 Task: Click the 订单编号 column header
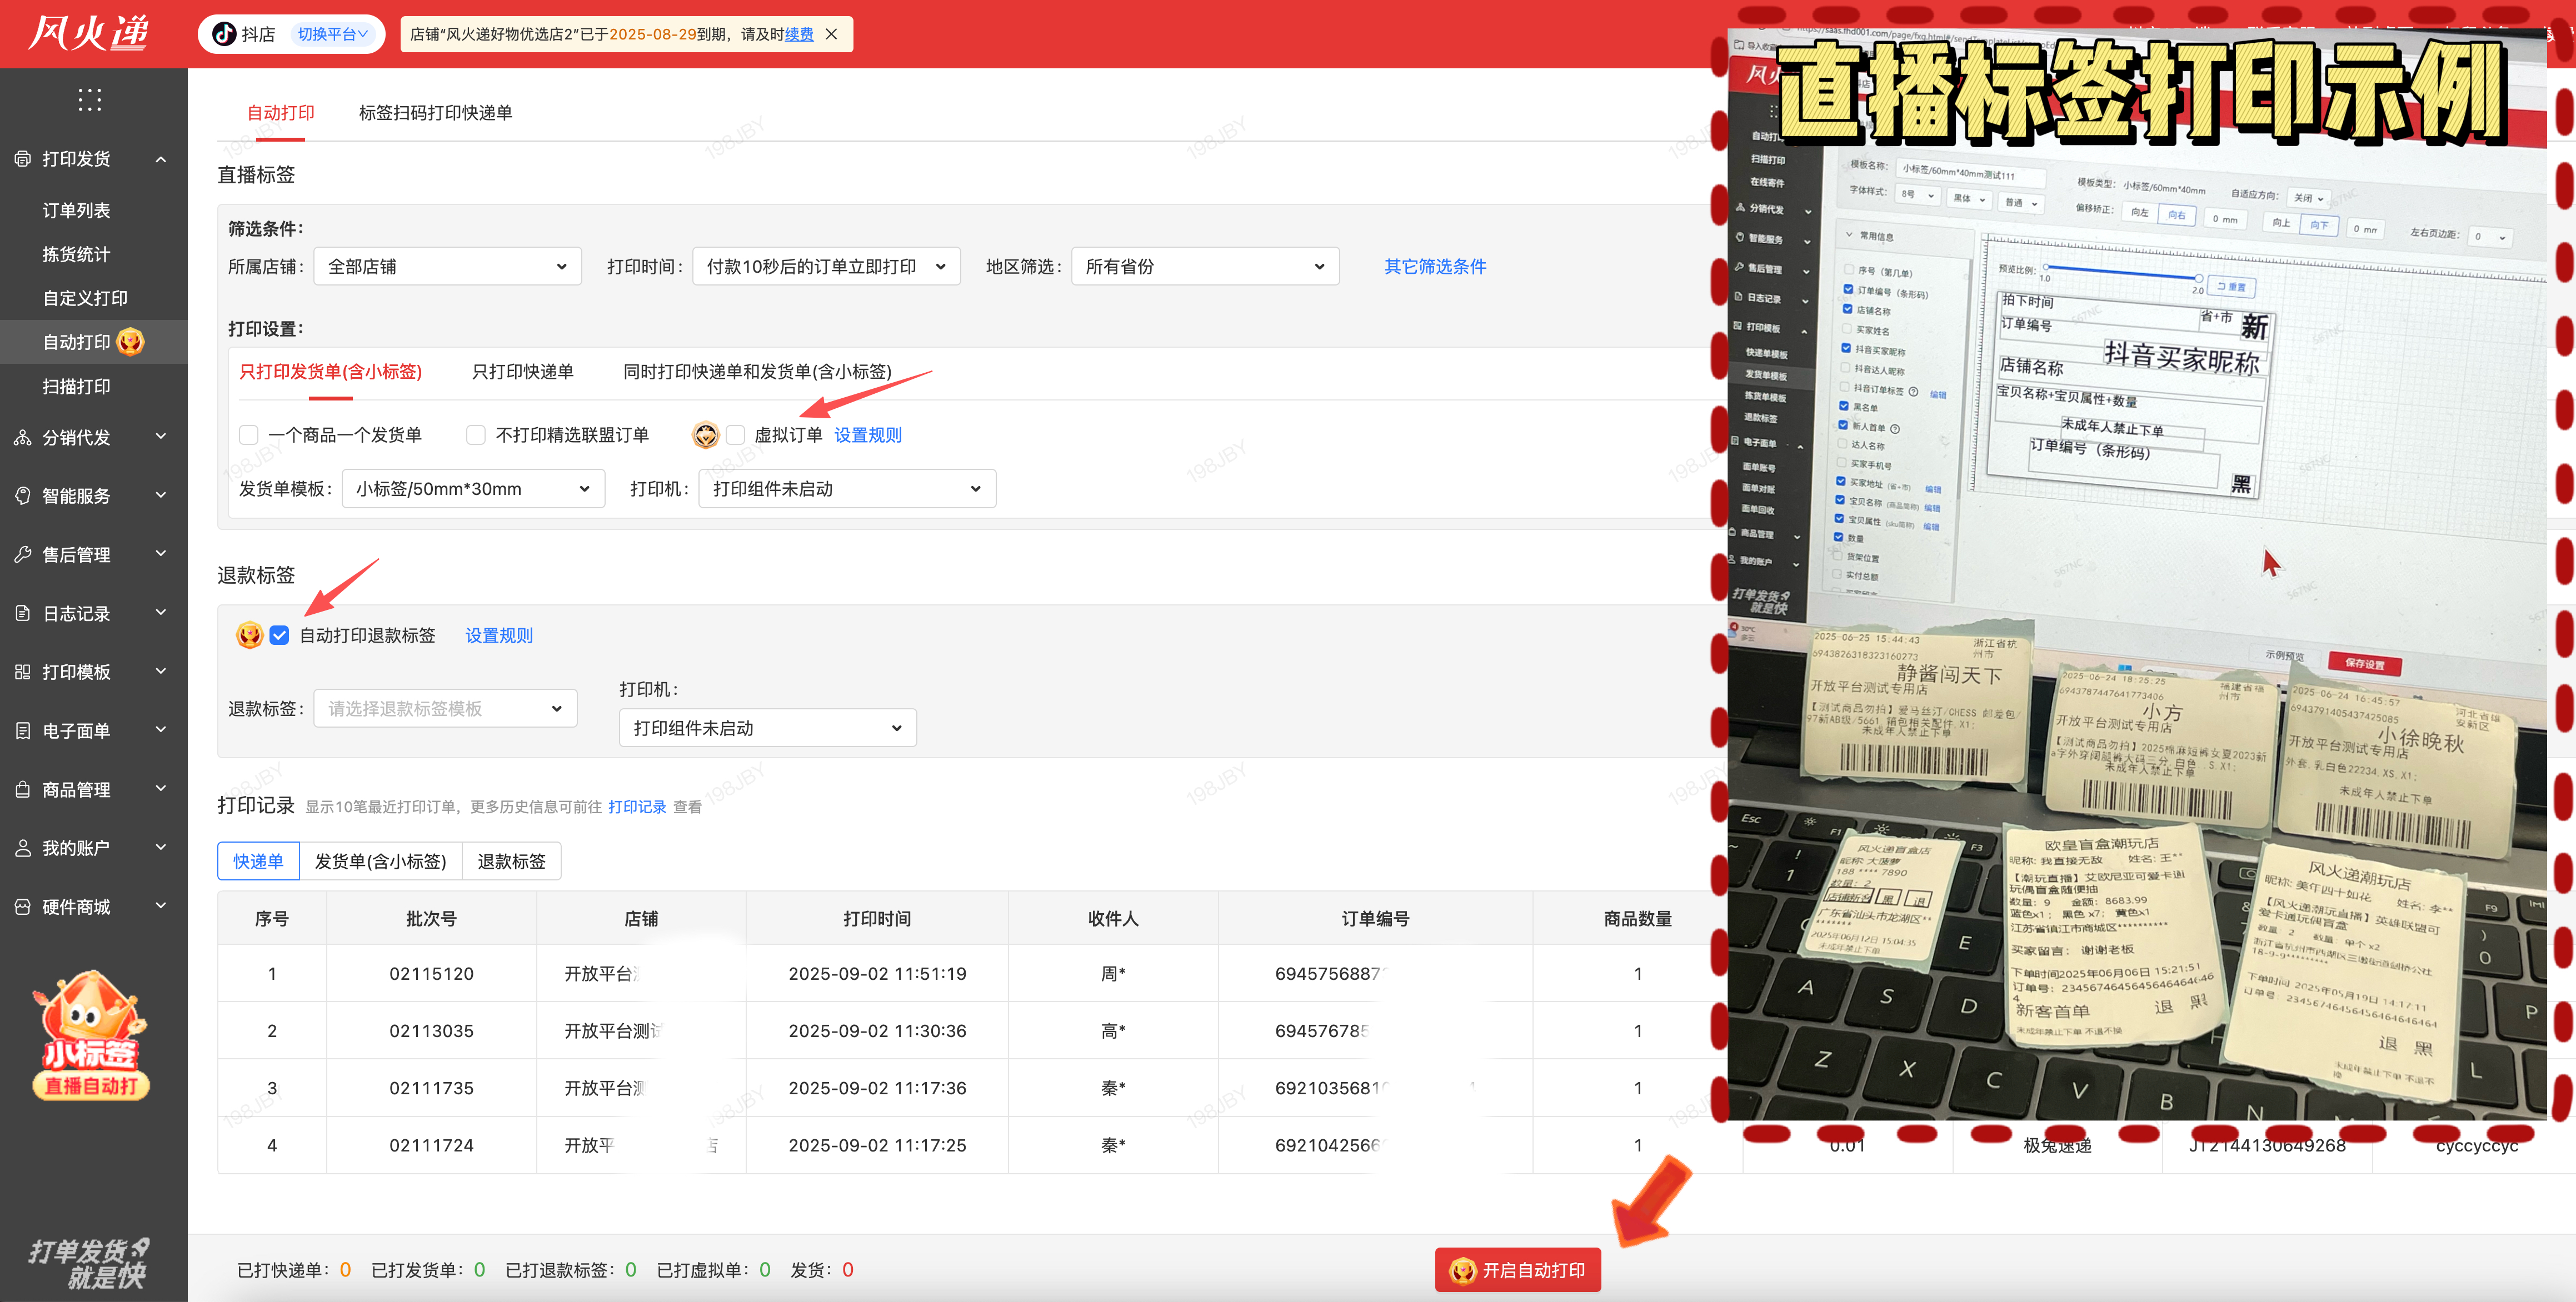[x=1375, y=918]
